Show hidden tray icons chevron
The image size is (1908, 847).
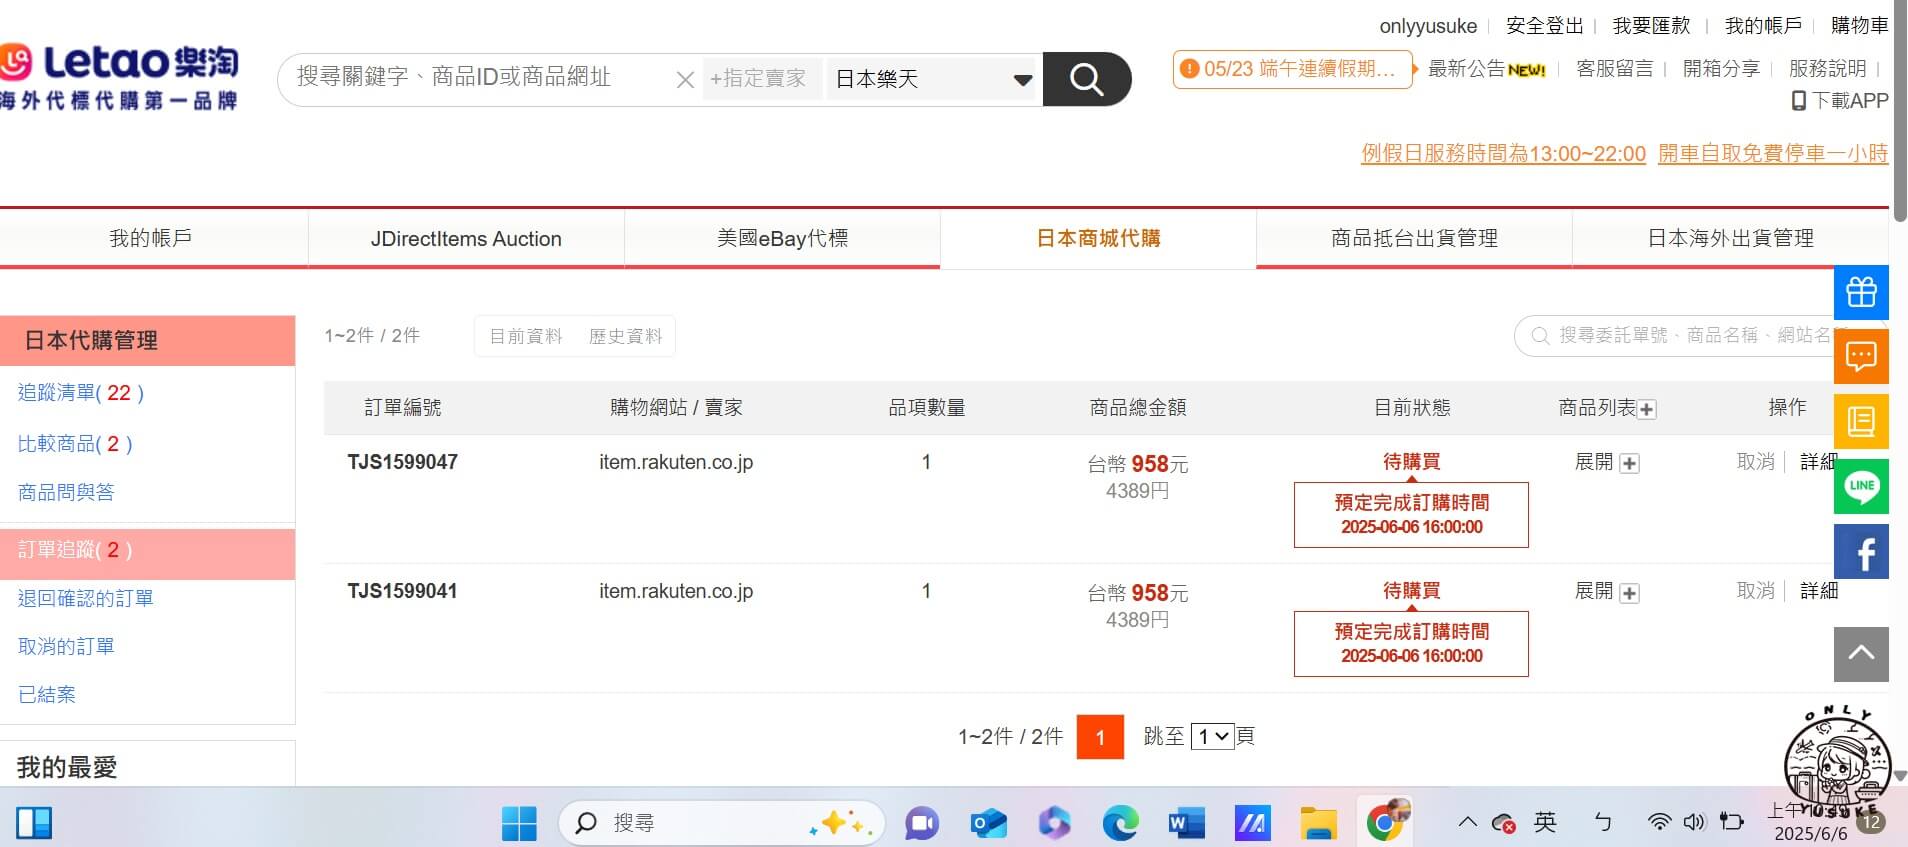1467,822
